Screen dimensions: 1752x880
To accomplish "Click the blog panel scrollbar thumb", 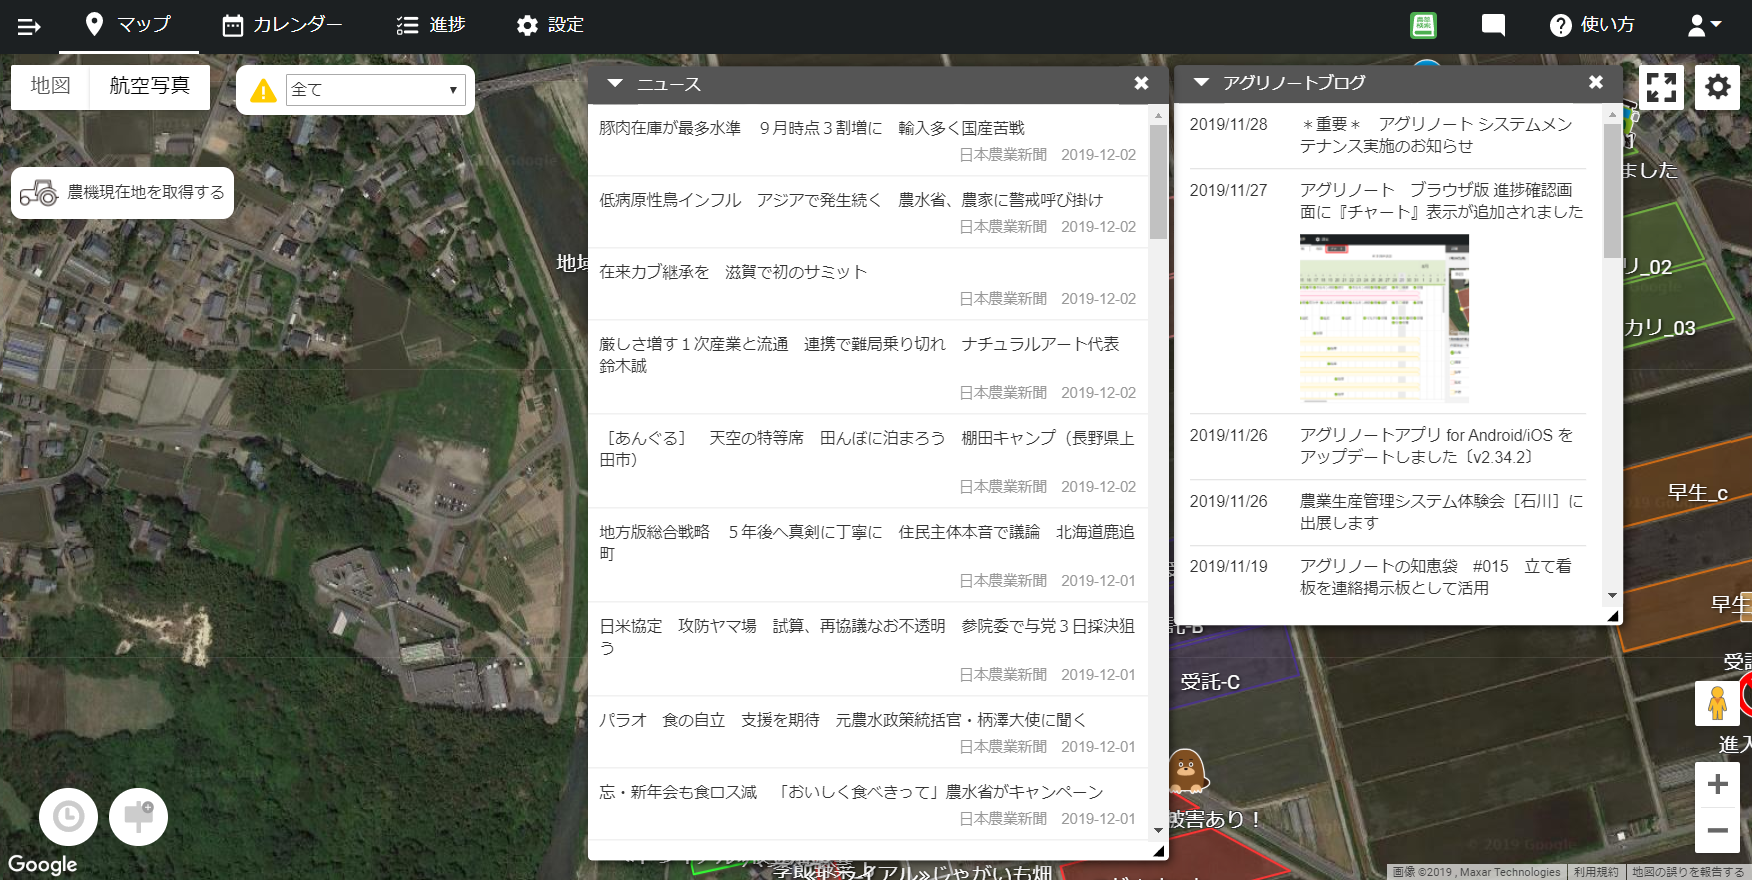I will [1612, 190].
